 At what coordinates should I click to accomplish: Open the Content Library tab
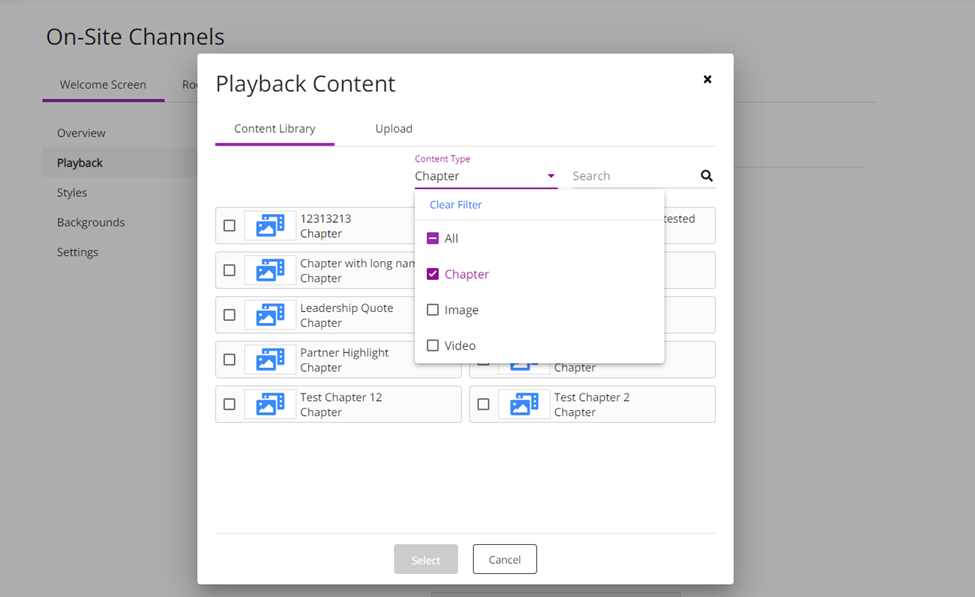pyautogui.click(x=274, y=129)
